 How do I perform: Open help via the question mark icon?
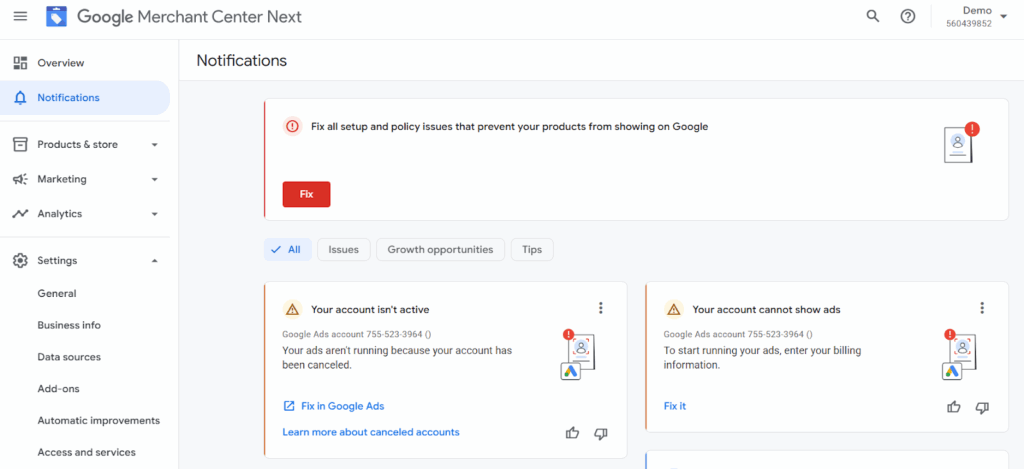point(908,16)
